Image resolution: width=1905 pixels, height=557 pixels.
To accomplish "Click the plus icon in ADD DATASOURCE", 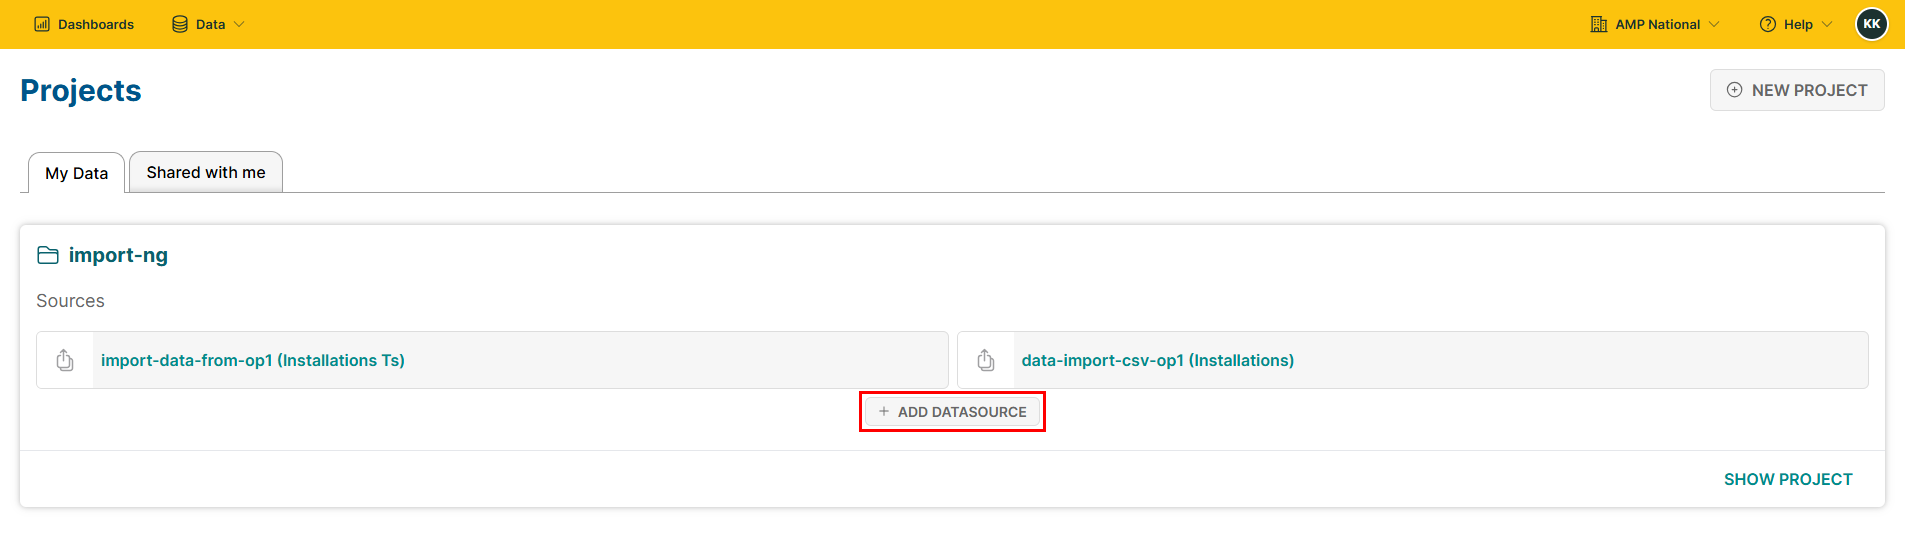I will point(884,411).
